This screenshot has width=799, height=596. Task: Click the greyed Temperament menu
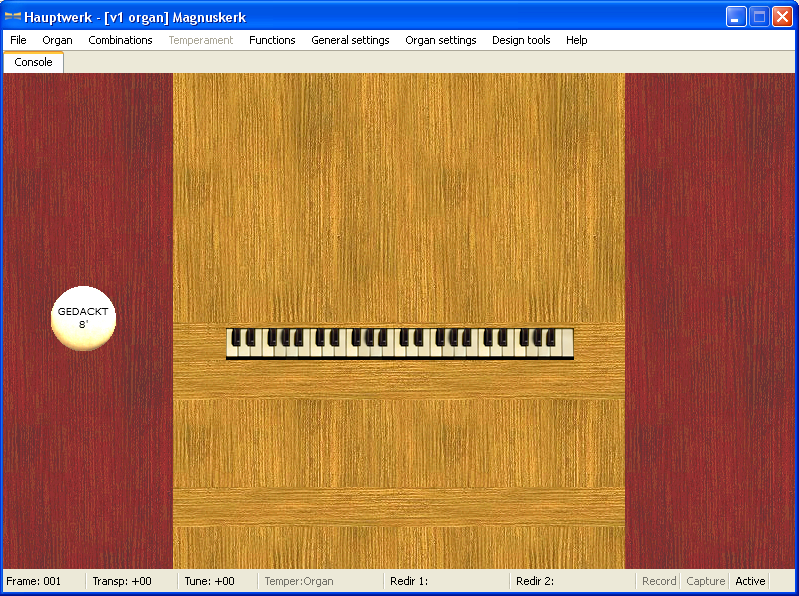point(201,40)
